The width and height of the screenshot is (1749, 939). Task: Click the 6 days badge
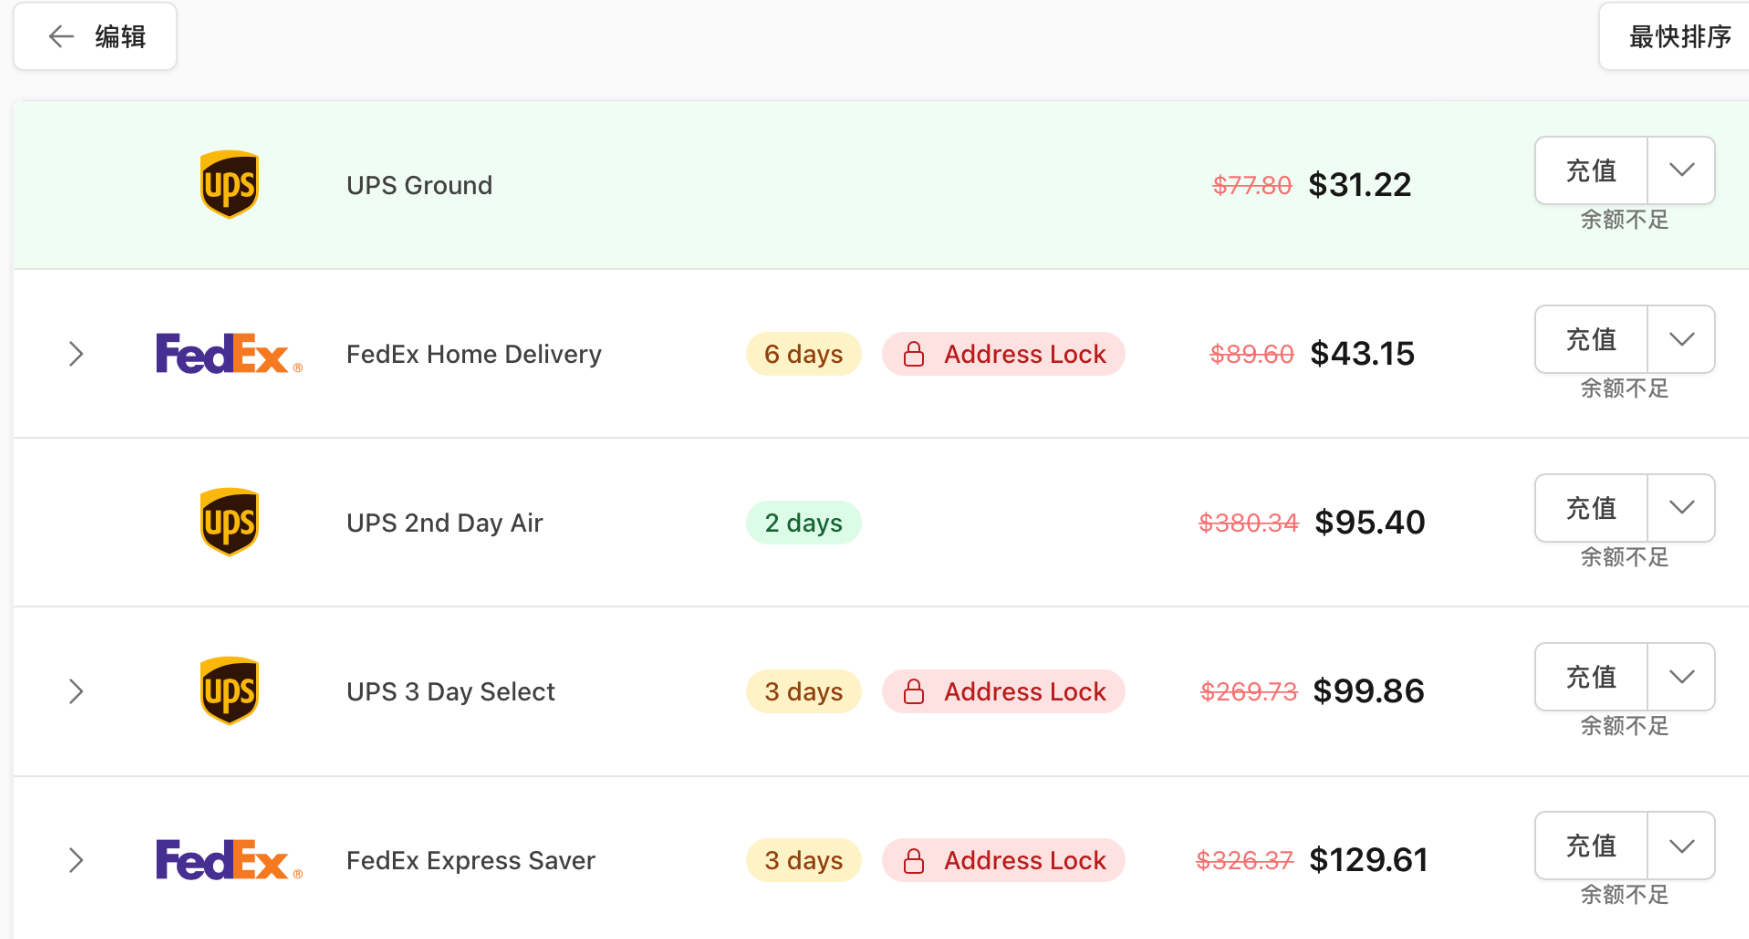(804, 354)
